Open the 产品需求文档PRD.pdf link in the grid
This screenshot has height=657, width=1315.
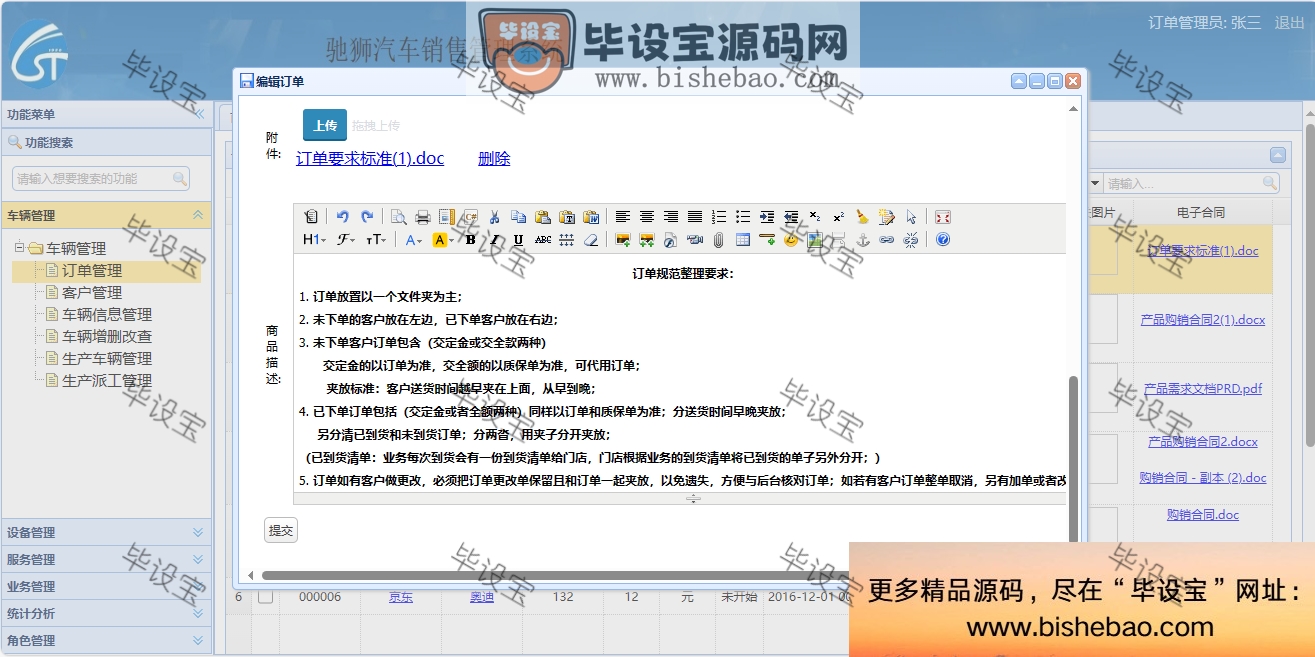[1203, 388]
